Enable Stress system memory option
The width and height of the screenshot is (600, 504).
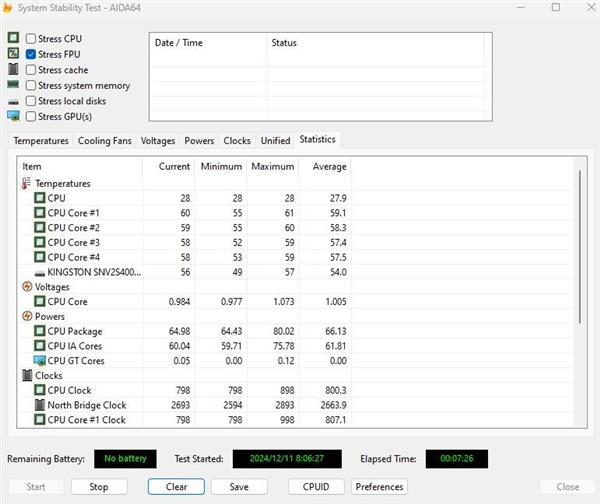pos(31,86)
